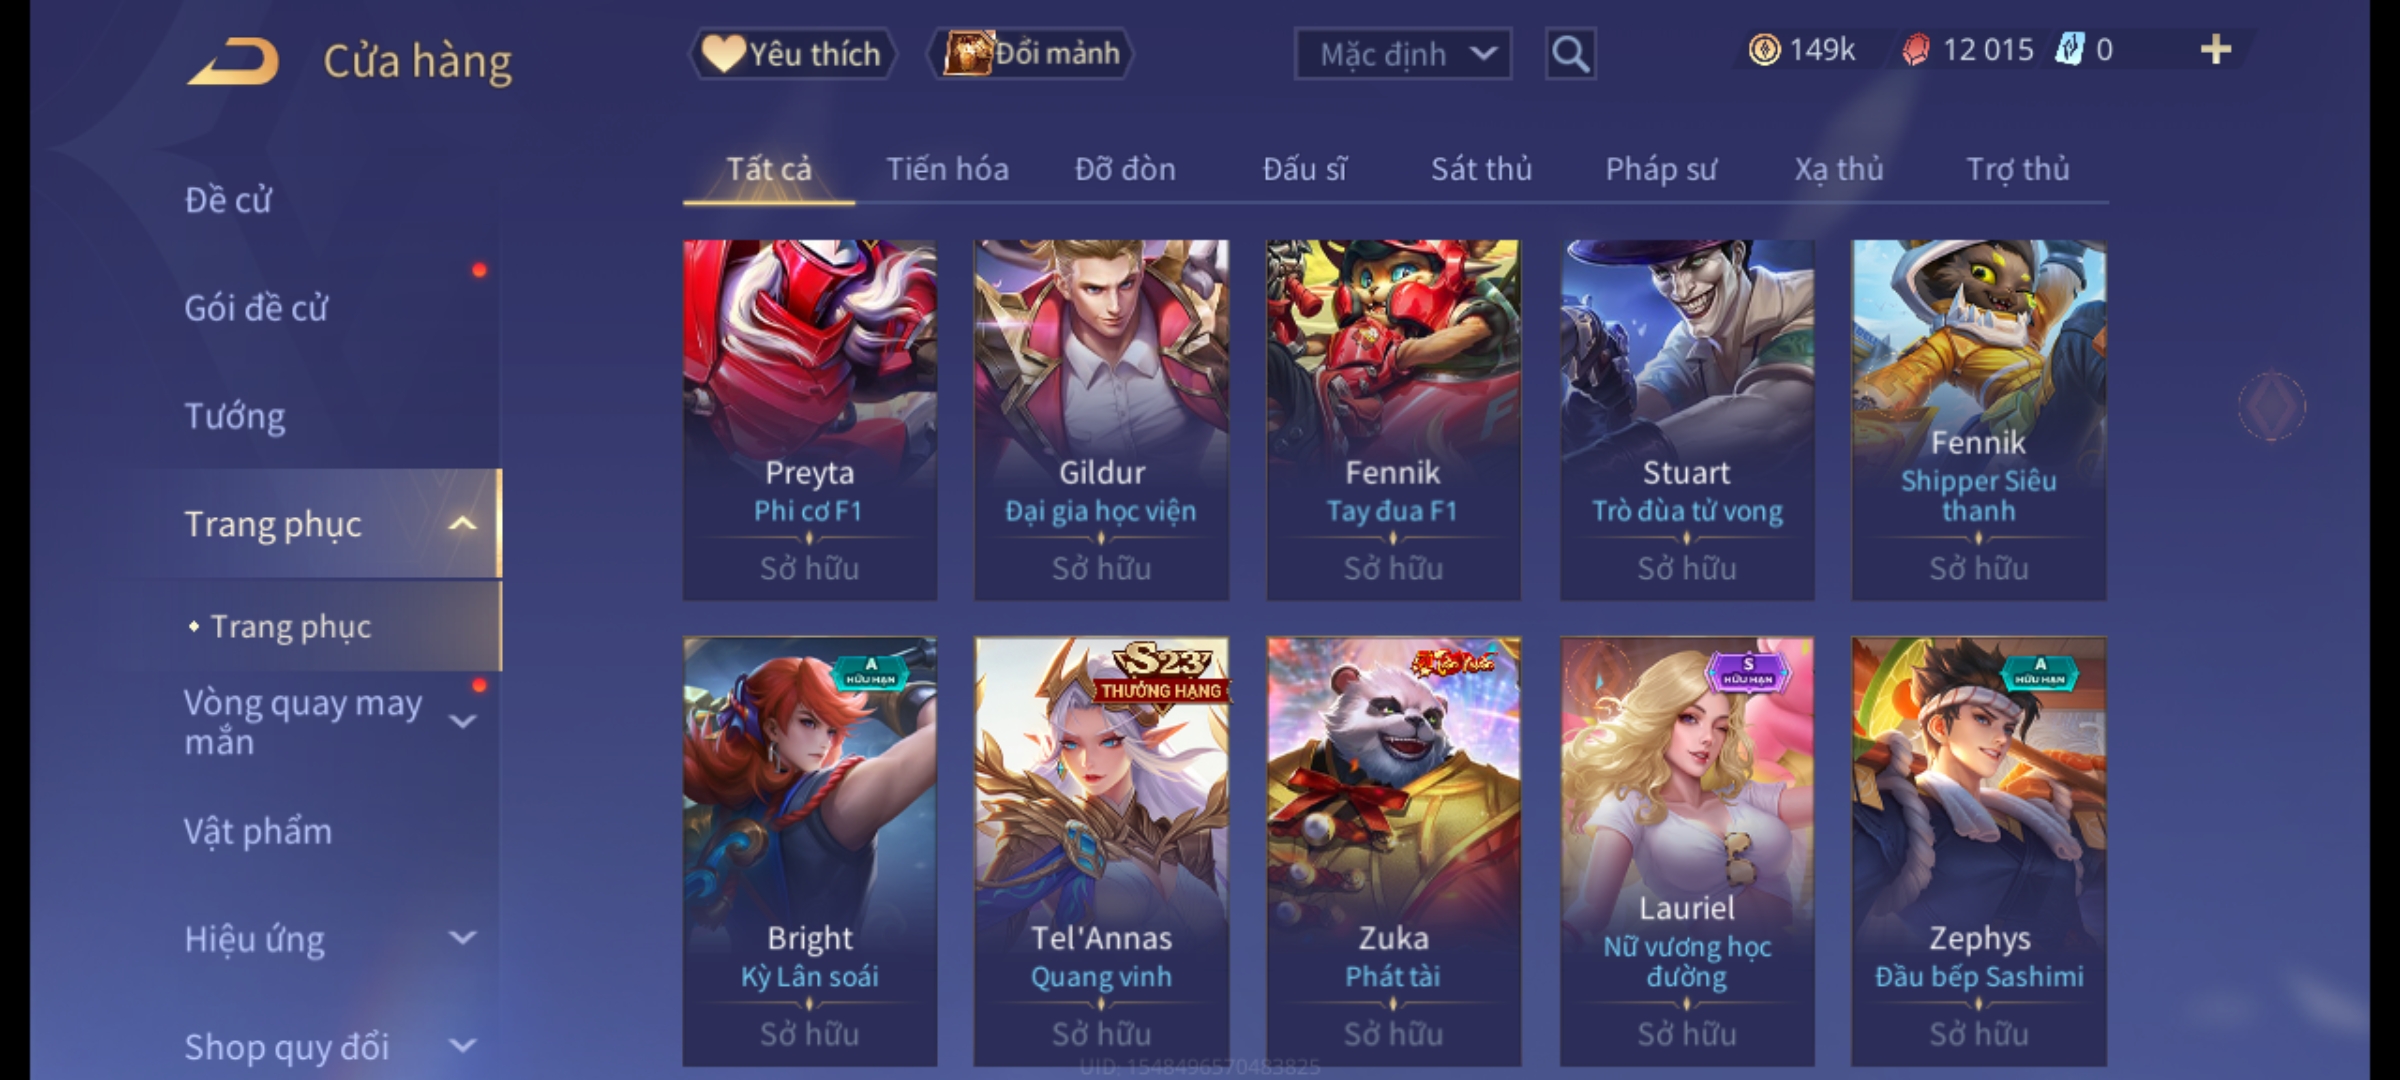
Task: Open the Mặc định sort dropdown
Action: click(x=1402, y=54)
